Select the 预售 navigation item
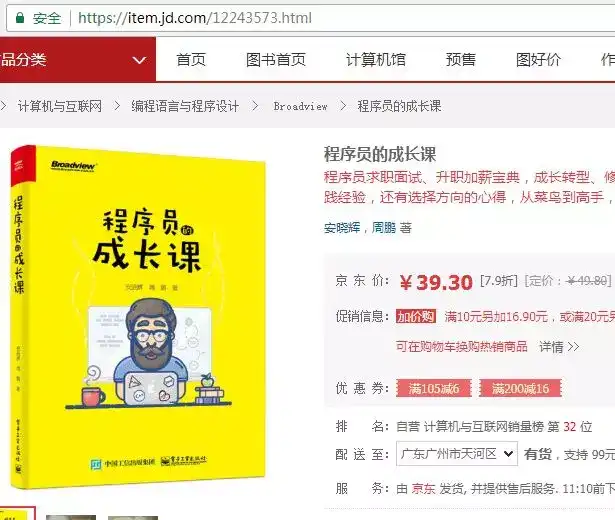This screenshot has height=520, width=615. (x=460, y=60)
